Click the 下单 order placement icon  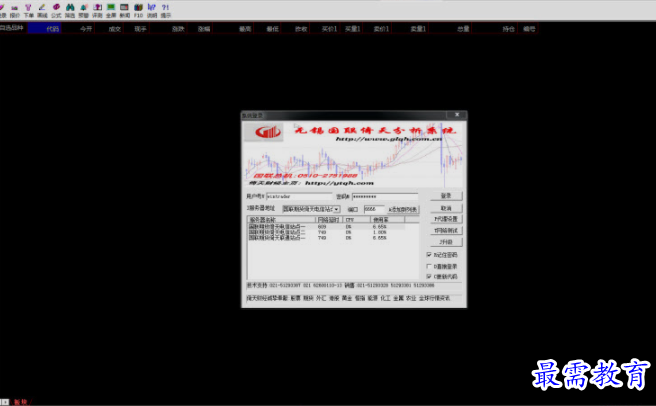pos(28,10)
